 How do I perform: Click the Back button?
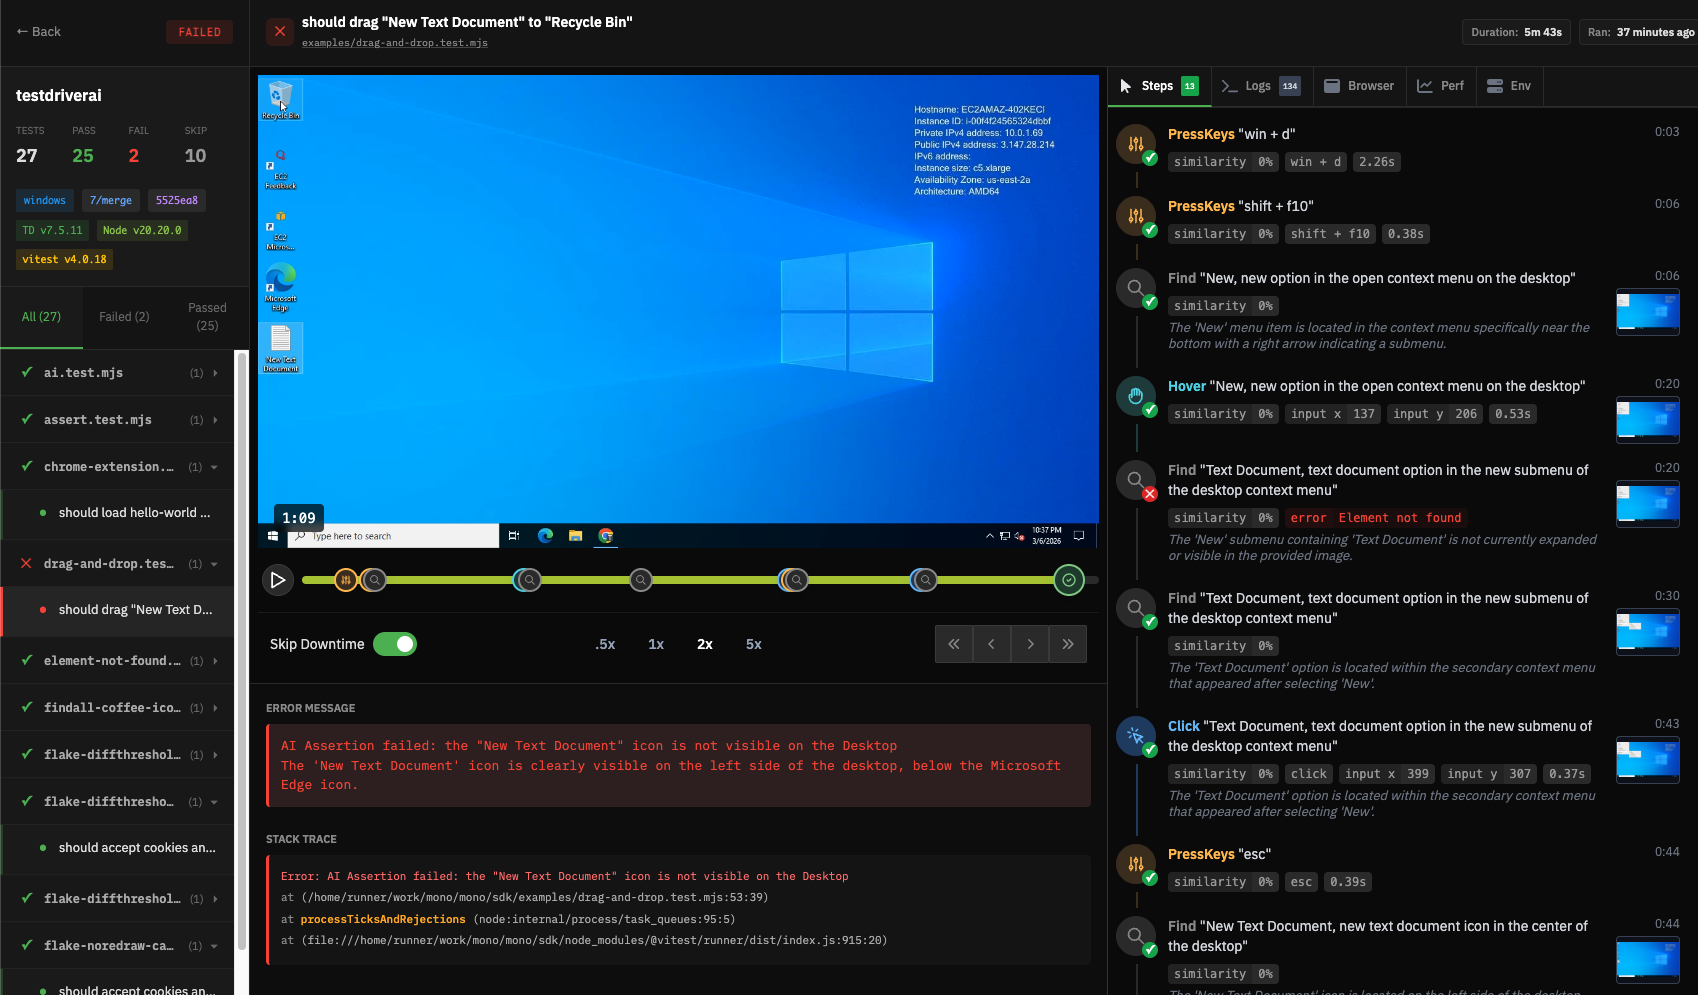[37, 31]
